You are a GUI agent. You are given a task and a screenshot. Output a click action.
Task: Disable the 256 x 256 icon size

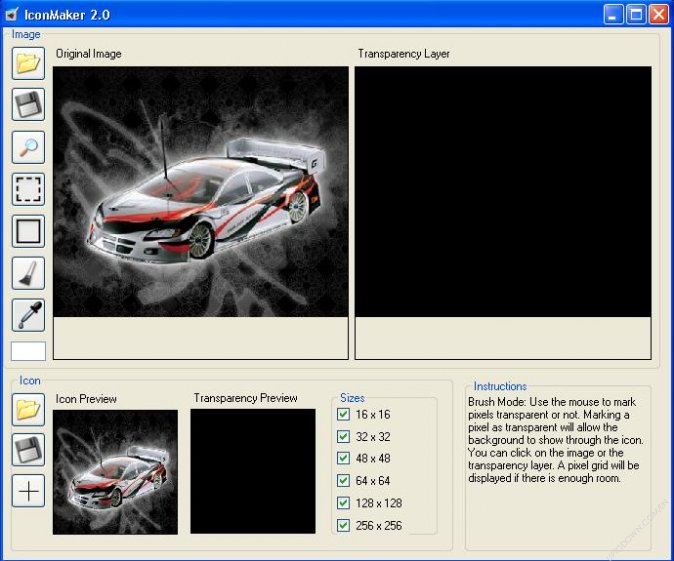344,525
